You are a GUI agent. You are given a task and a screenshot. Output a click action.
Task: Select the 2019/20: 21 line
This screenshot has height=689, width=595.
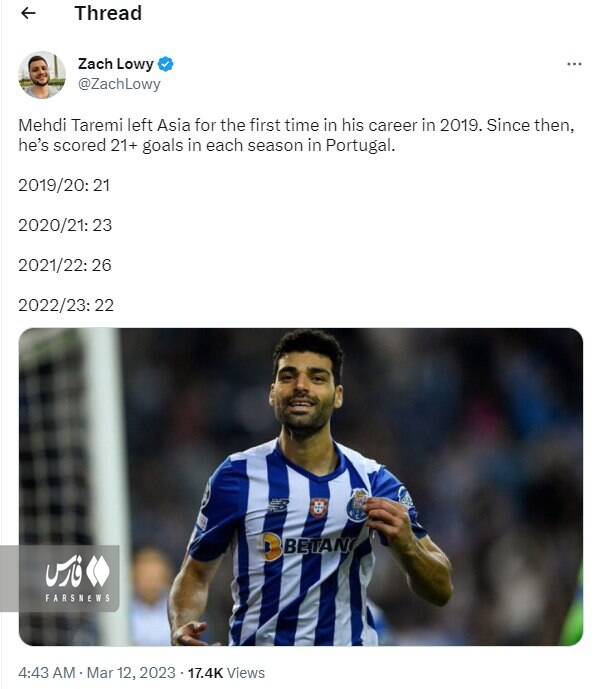(64, 185)
